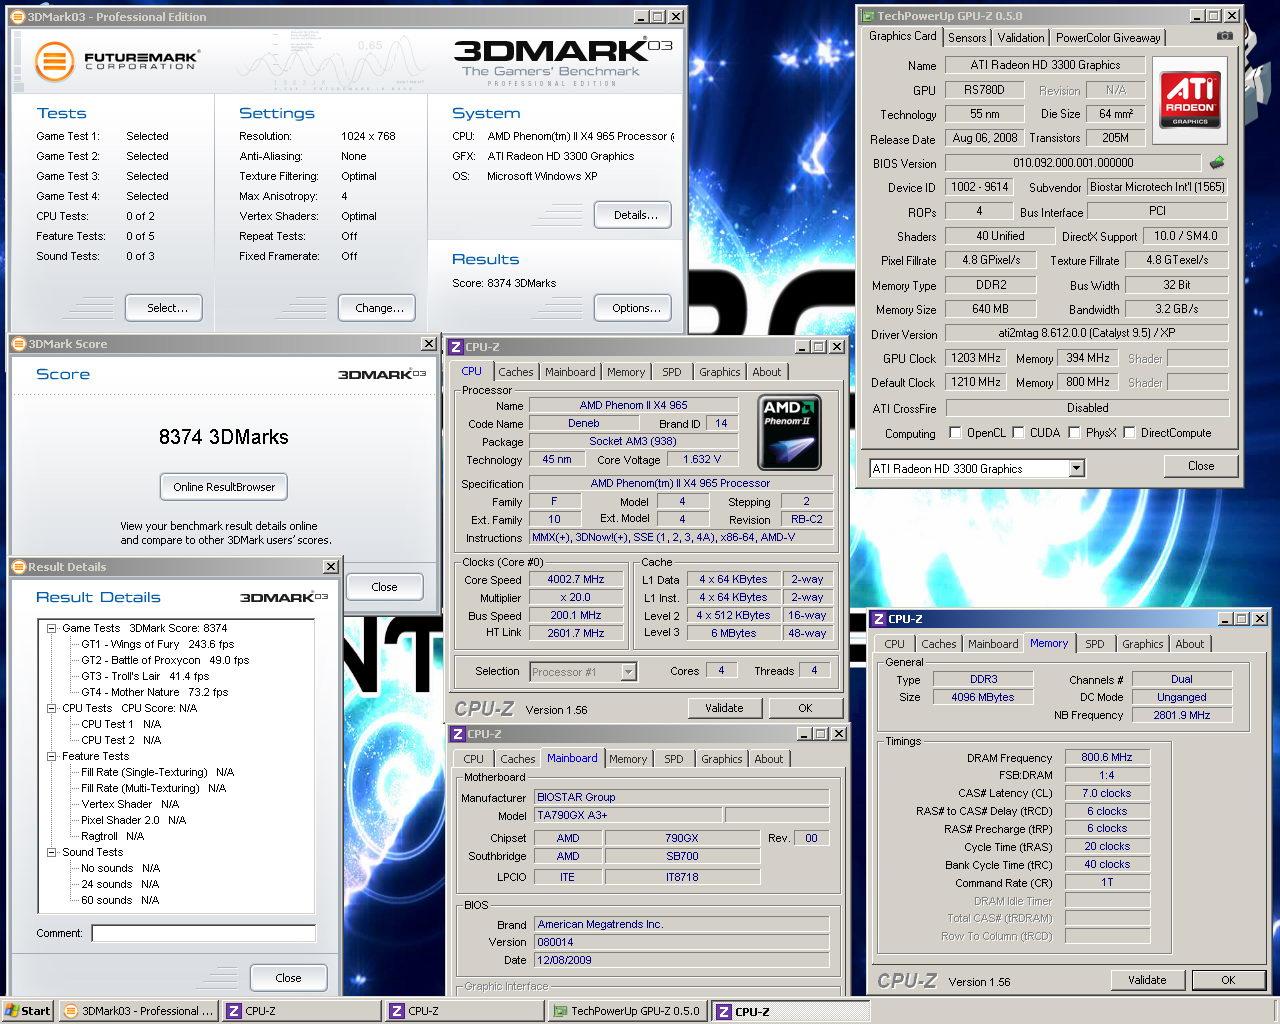This screenshot has height=1024, width=1280.
Task: Click the ATI Radeon logo in GPU-Z
Action: tap(1189, 98)
